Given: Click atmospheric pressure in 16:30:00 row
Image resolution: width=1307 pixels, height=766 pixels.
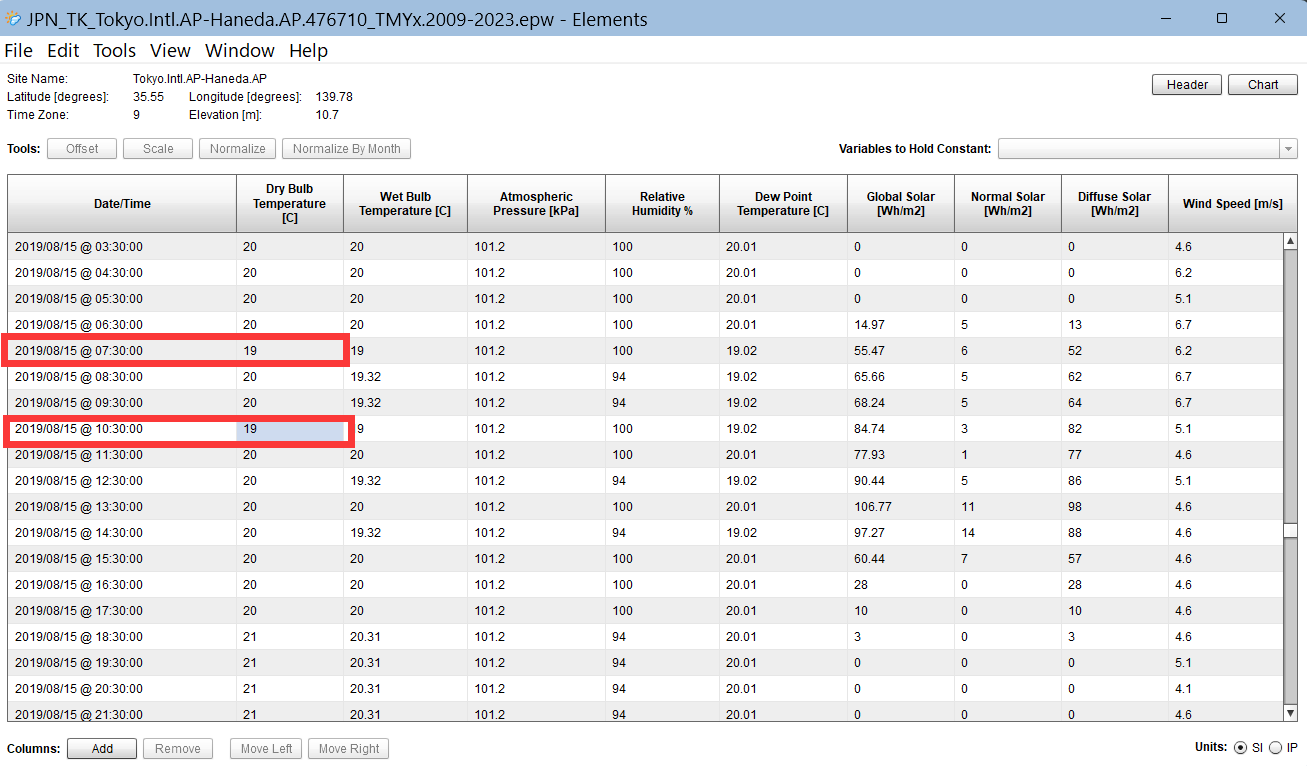Looking at the screenshot, I should [536, 585].
